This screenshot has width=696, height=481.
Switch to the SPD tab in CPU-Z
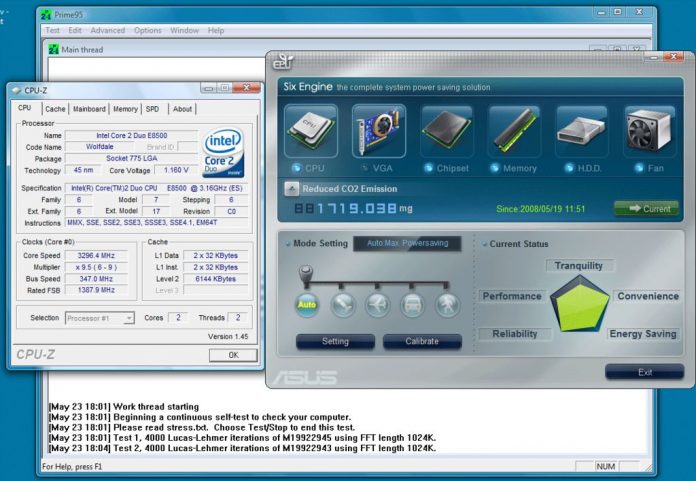[152, 109]
